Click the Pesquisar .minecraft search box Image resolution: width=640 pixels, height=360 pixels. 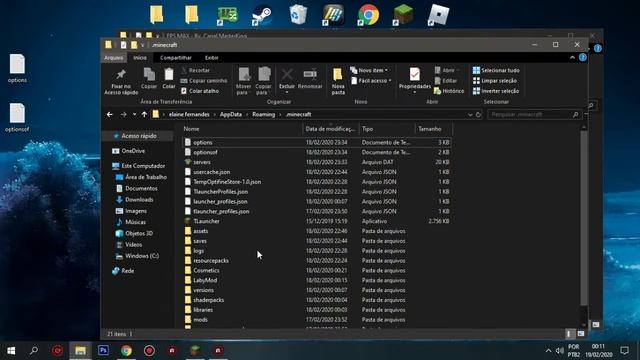(x=533, y=115)
